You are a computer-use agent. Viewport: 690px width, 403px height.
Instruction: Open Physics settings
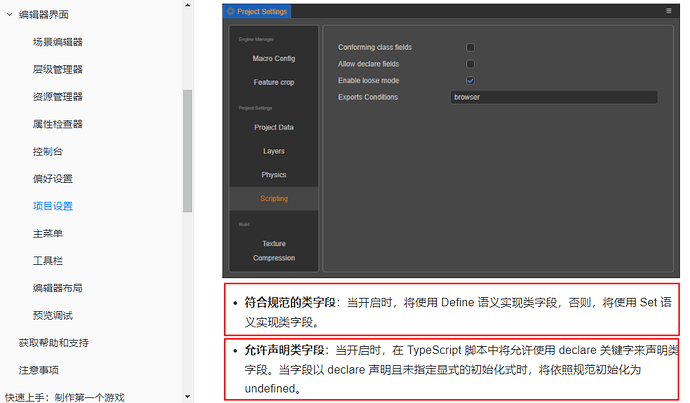tap(274, 175)
